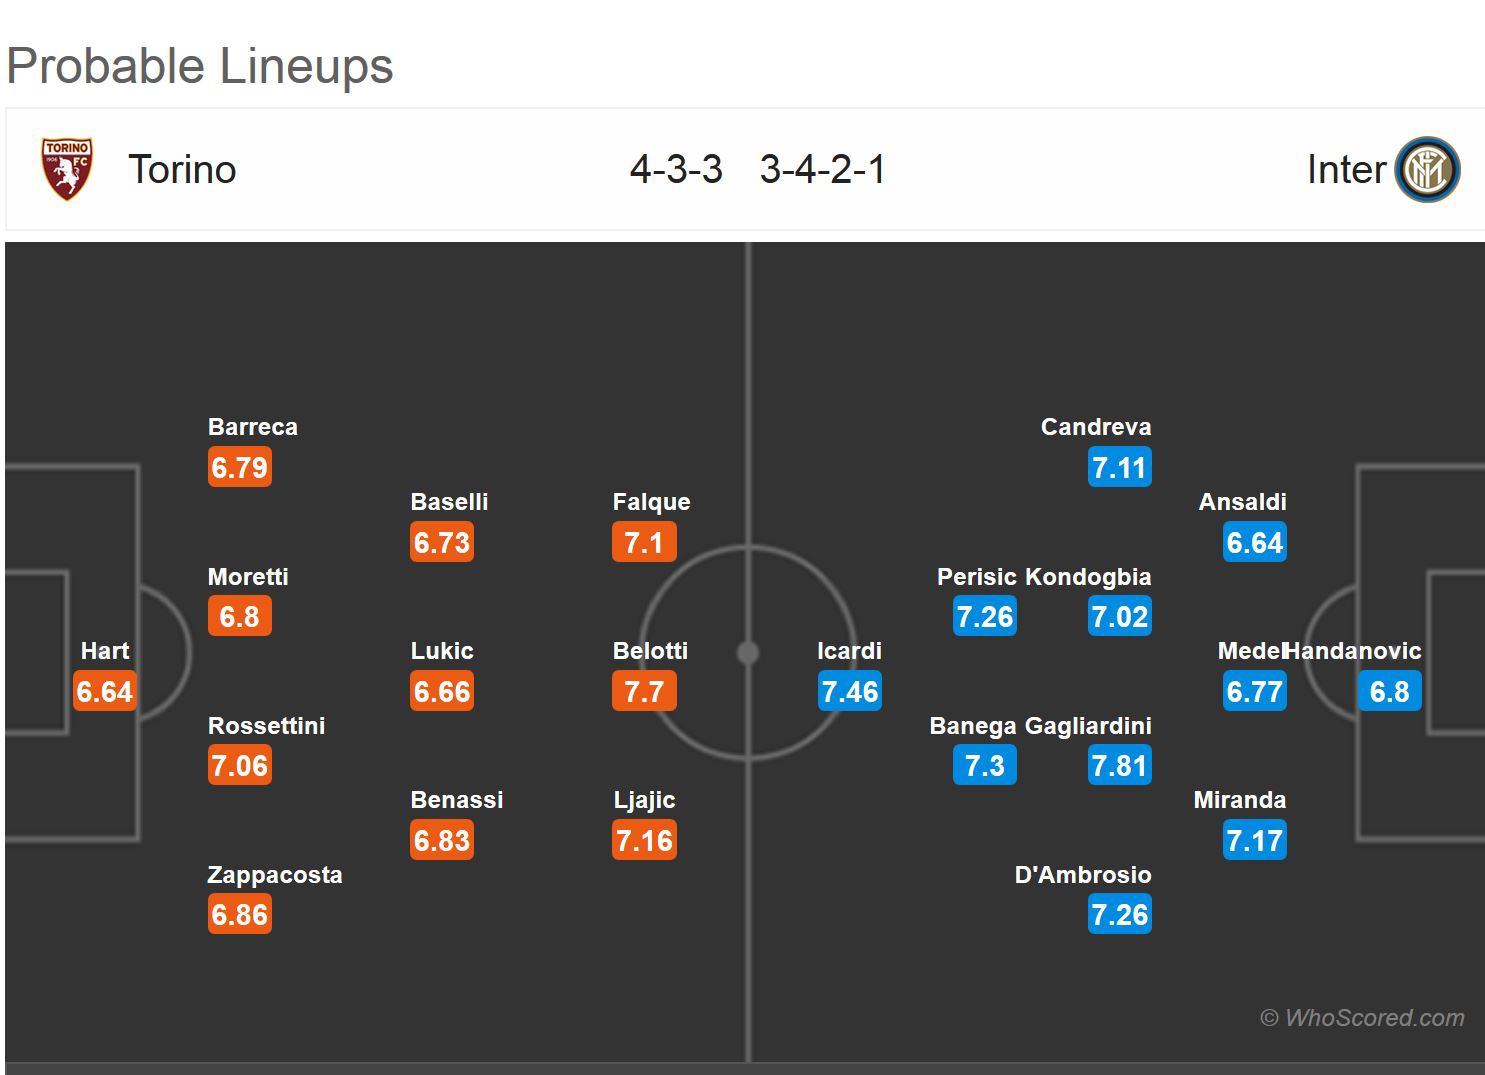
Task: Click the Torino 4-3-3 formation text
Action: (676, 170)
